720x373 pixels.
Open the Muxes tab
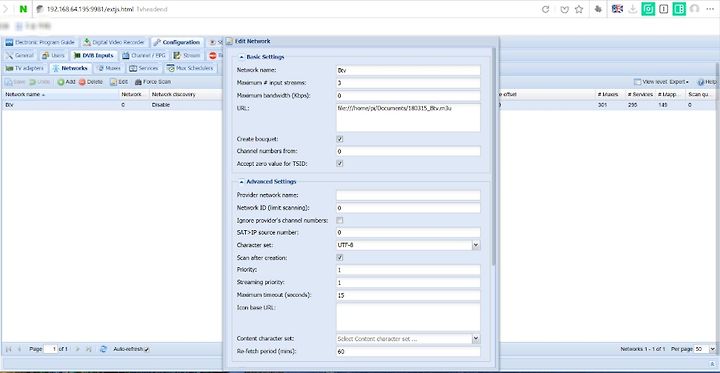click(x=109, y=68)
